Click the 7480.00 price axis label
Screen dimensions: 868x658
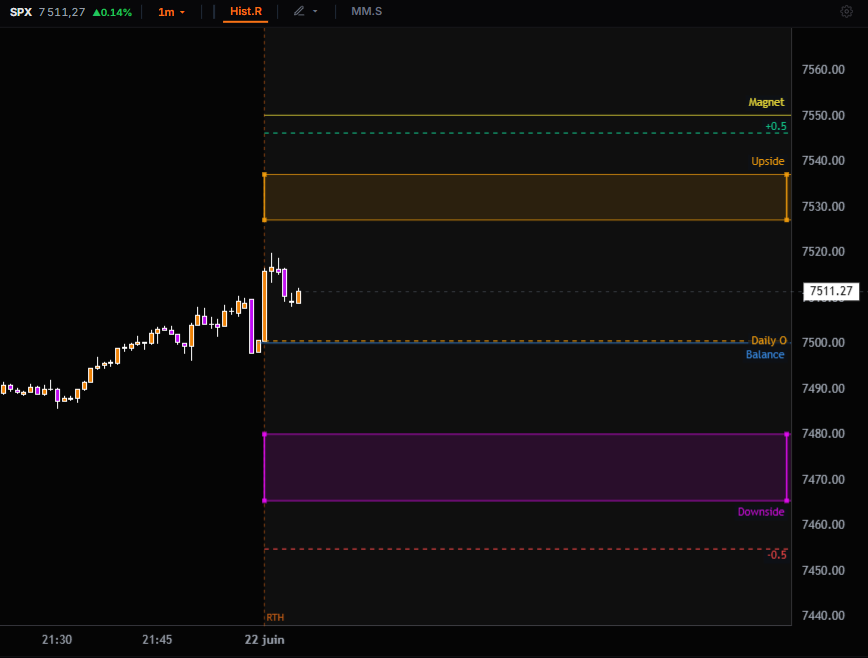point(823,434)
